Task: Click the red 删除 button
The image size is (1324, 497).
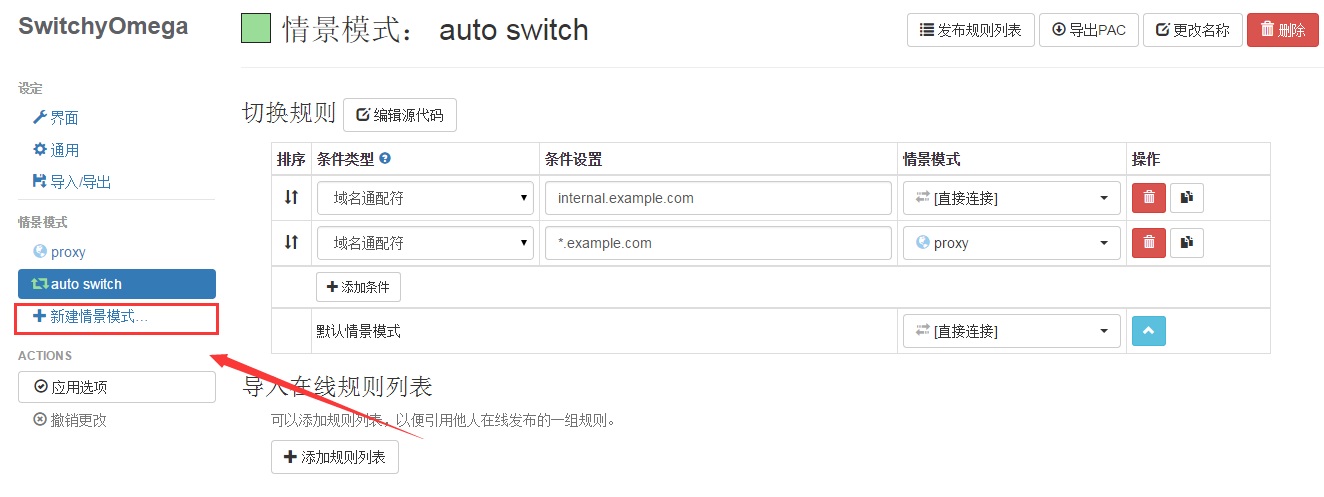Action: coord(1283,30)
